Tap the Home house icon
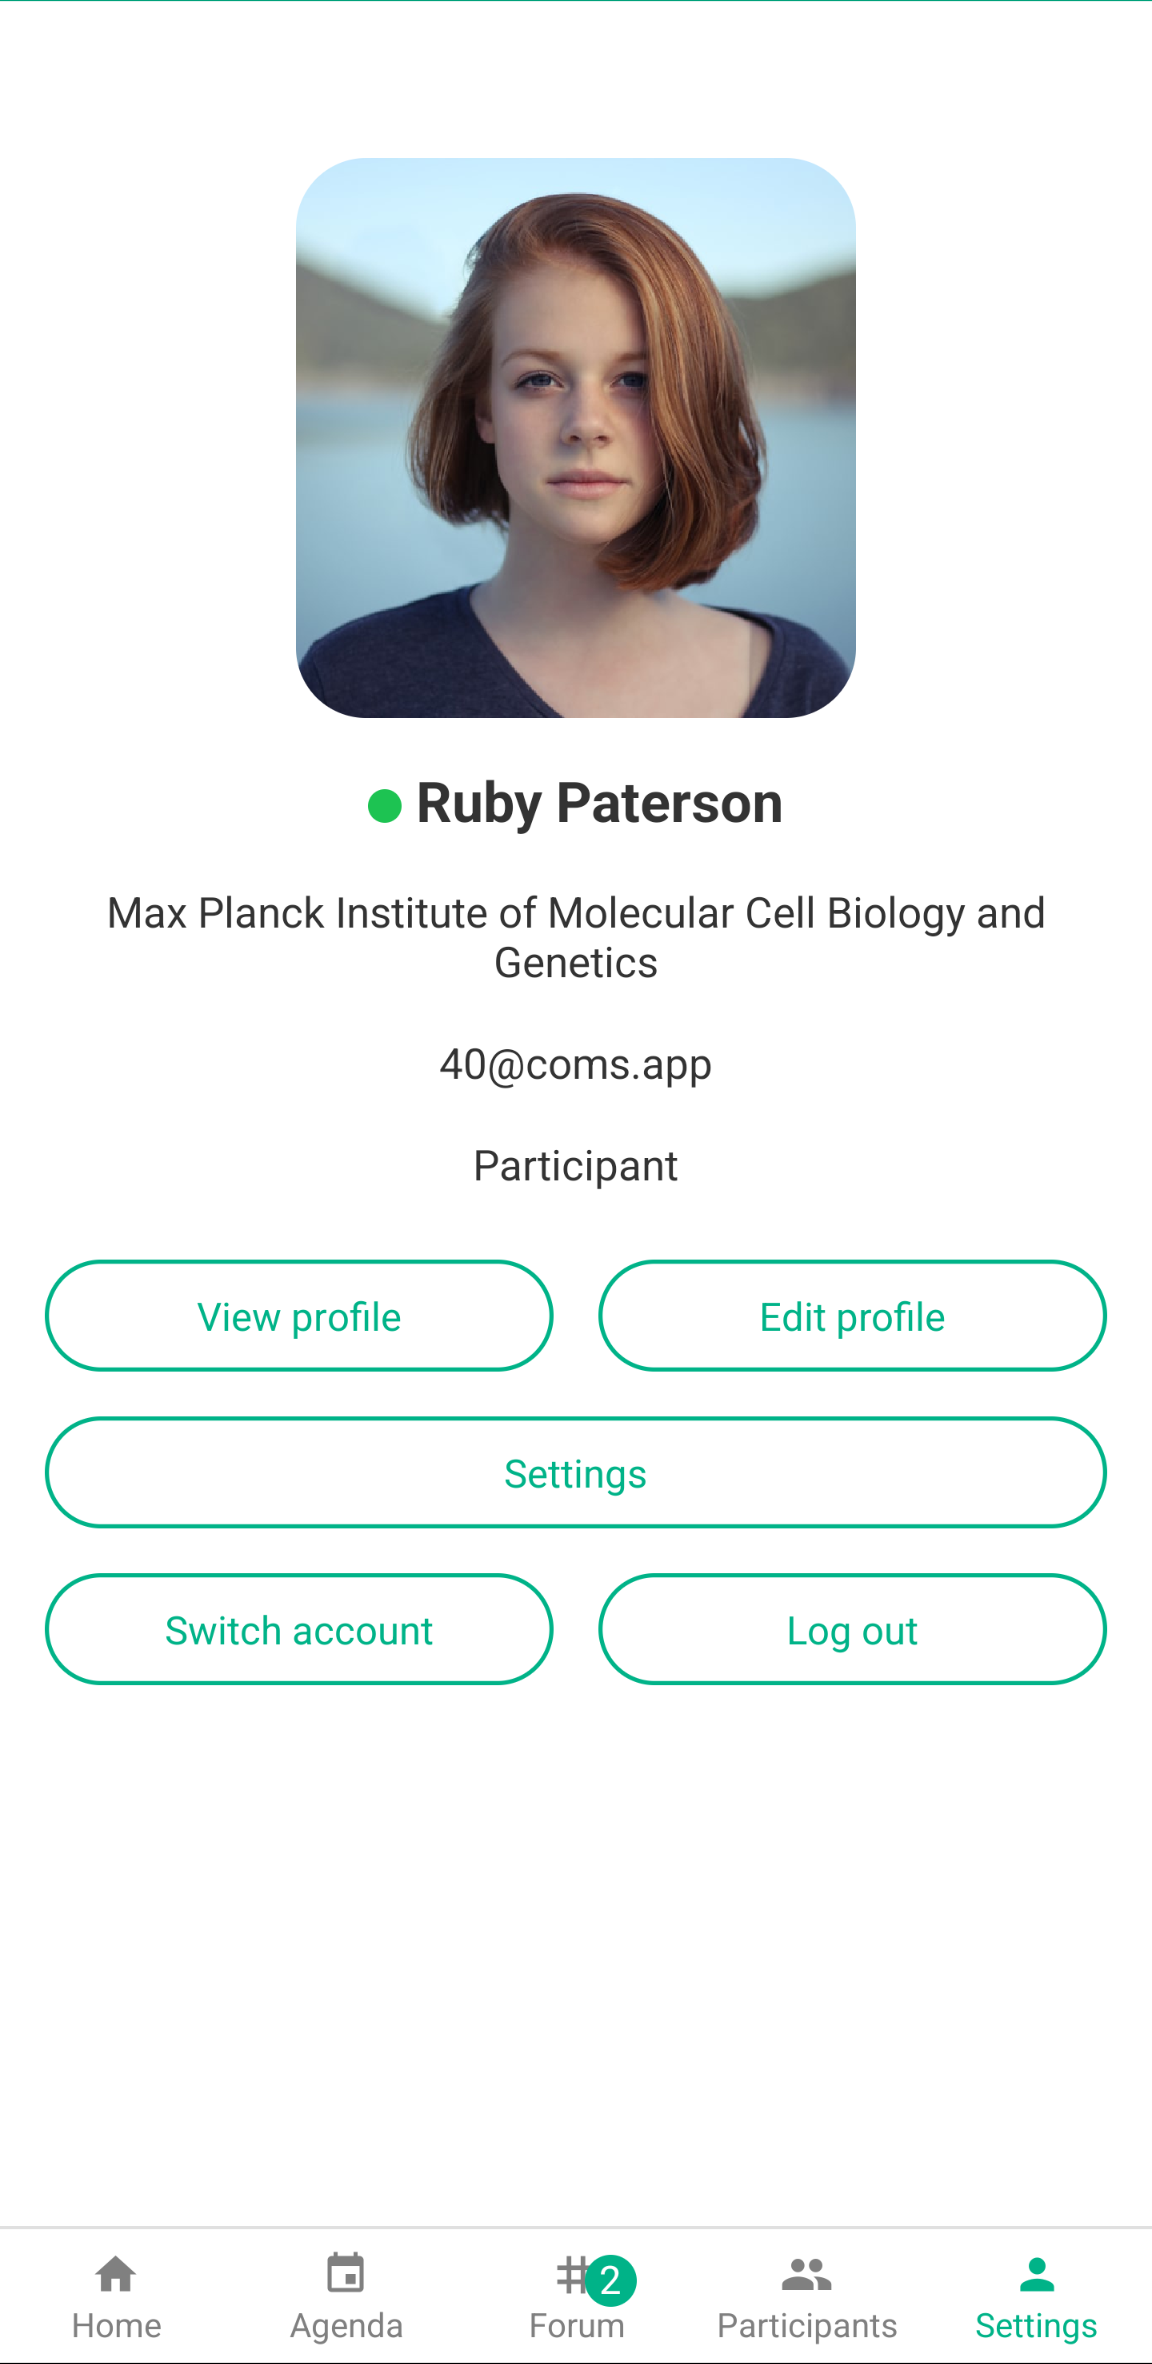1152x2364 pixels. [116, 2274]
